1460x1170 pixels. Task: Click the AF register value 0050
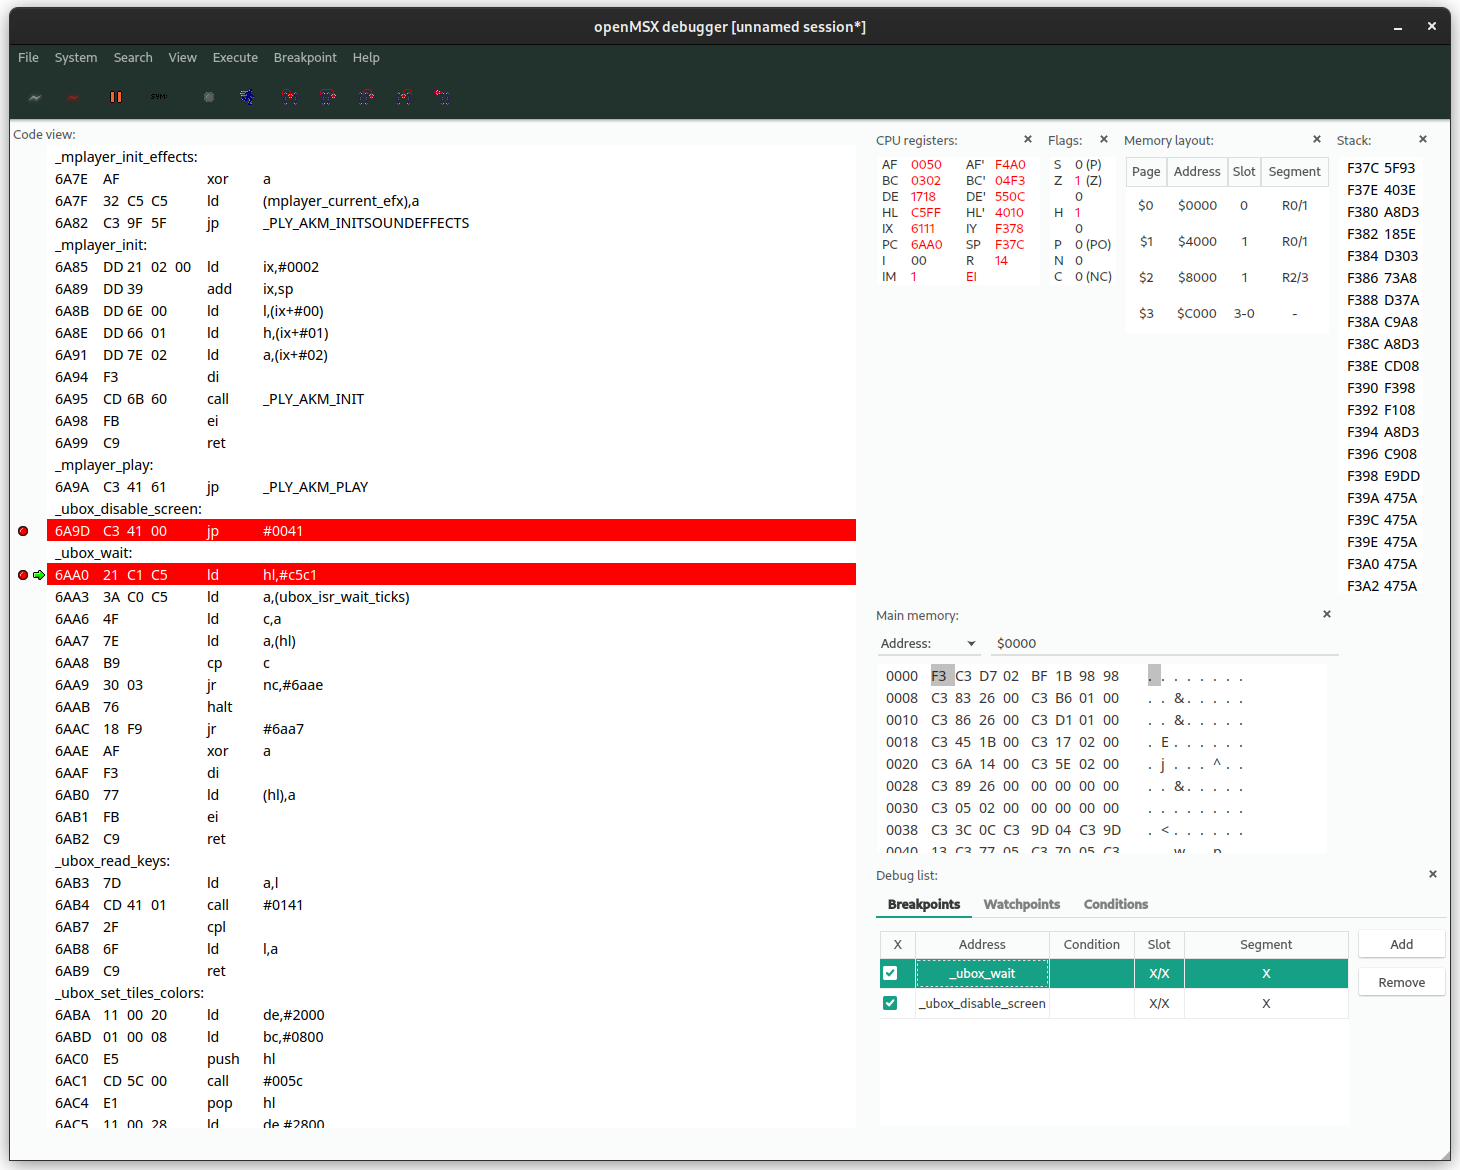tap(926, 165)
